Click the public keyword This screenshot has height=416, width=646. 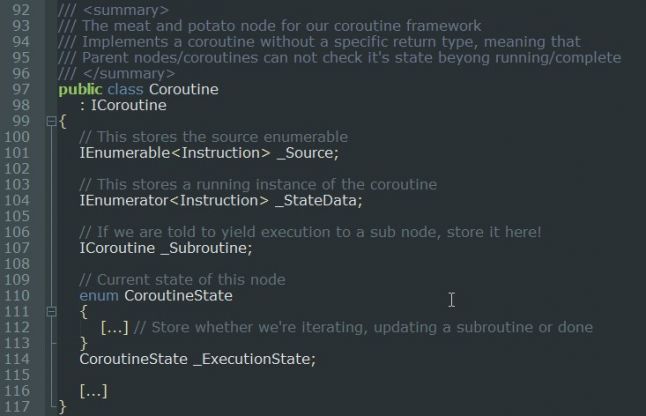80,89
